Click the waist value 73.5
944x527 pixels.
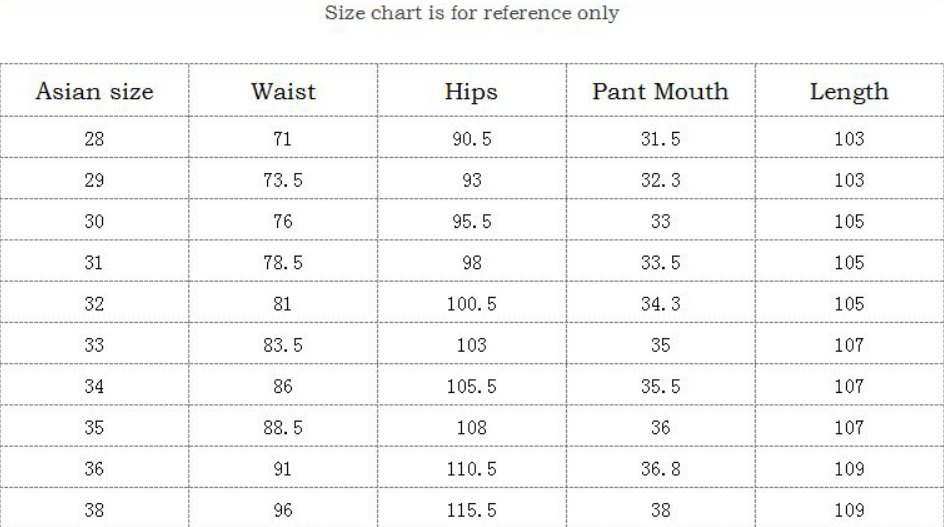(x=283, y=180)
